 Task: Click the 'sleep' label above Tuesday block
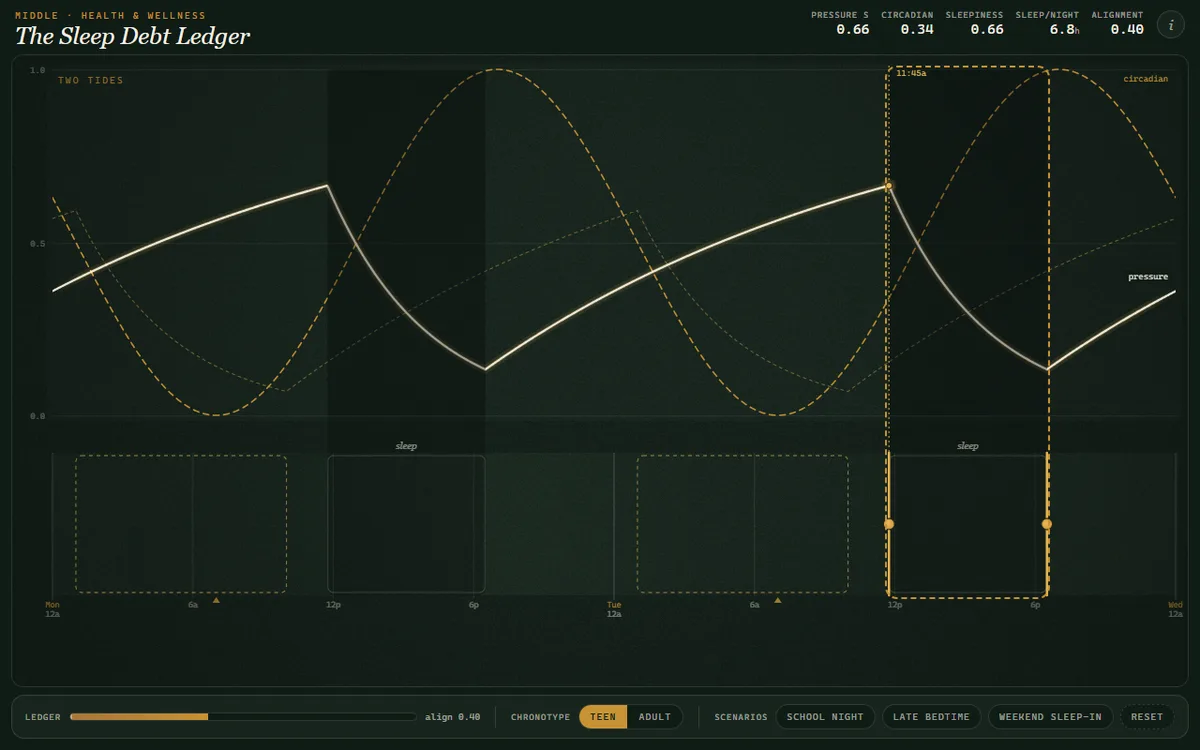click(x=967, y=446)
